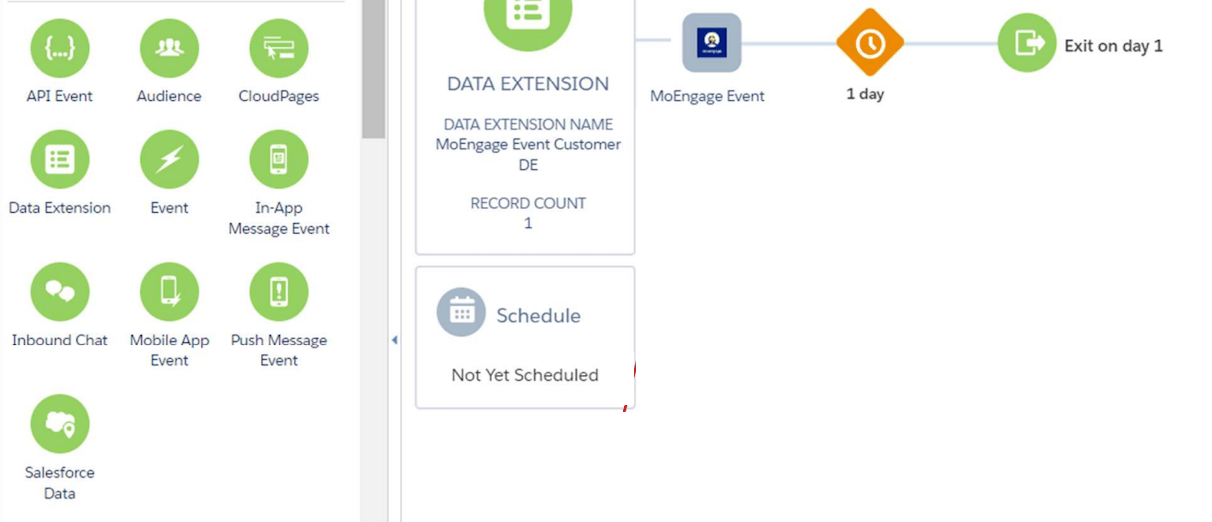
Task: Click the MoEngage Event label on canvas
Action: (x=707, y=96)
